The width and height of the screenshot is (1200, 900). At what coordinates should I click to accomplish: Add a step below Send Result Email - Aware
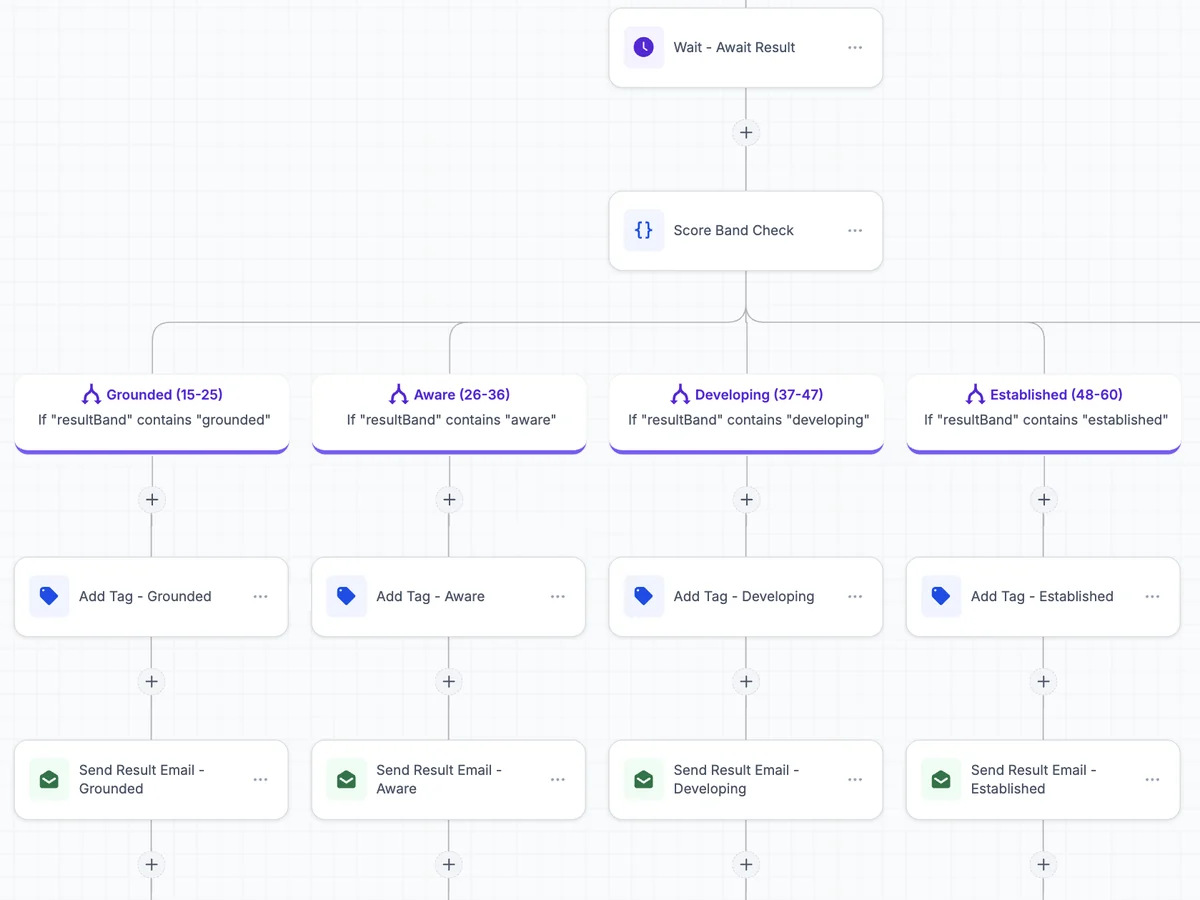click(449, 864)
